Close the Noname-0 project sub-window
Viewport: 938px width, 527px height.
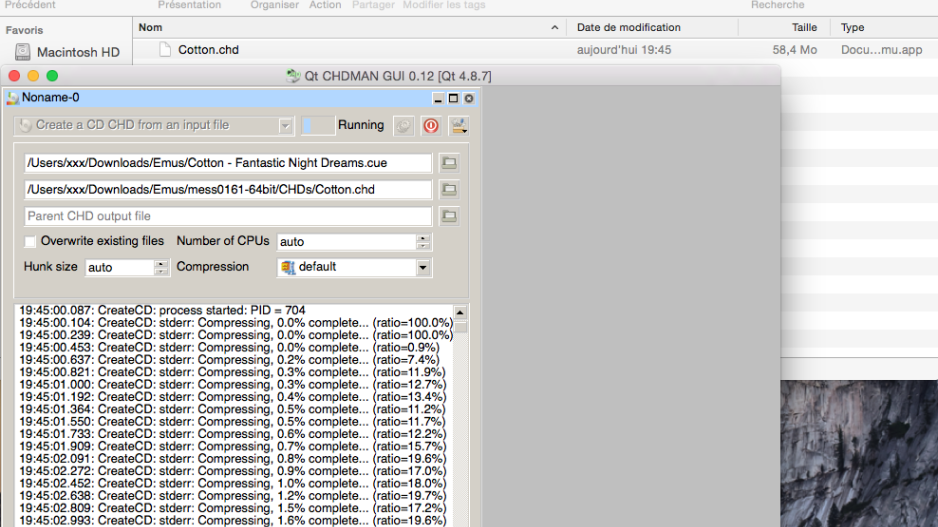469,99
